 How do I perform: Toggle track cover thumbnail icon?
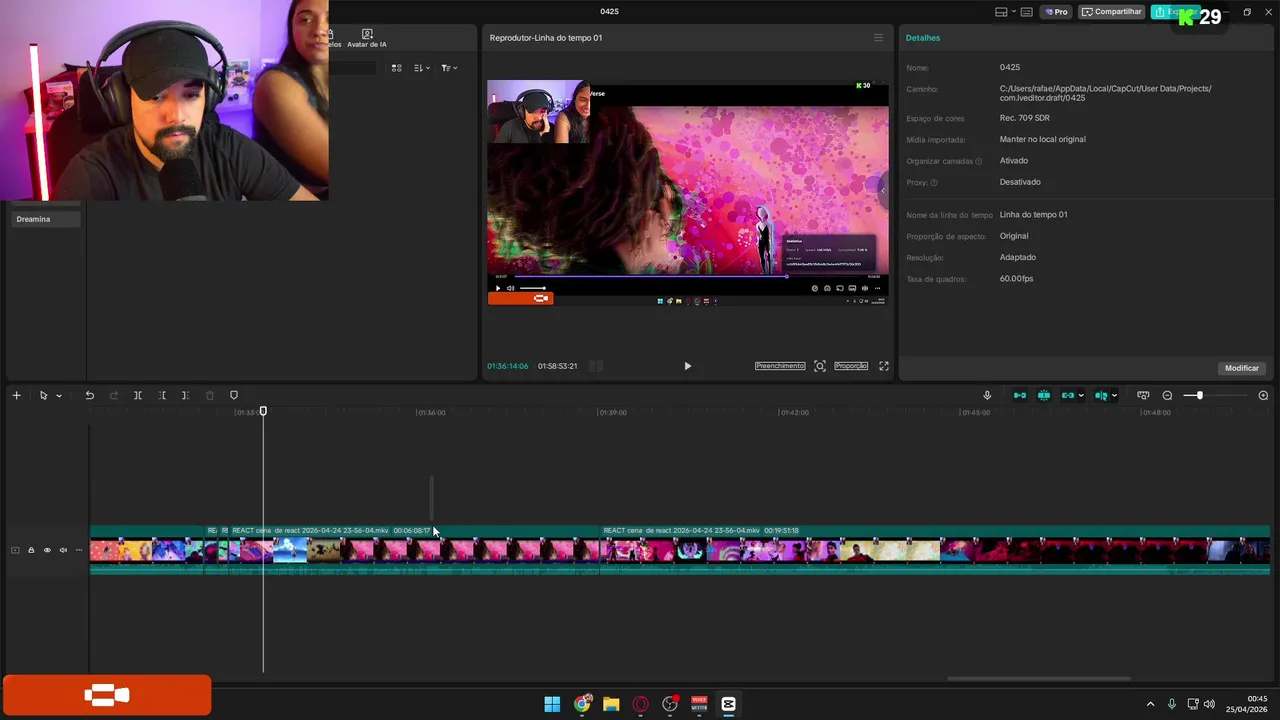click(x=15, y=550)
